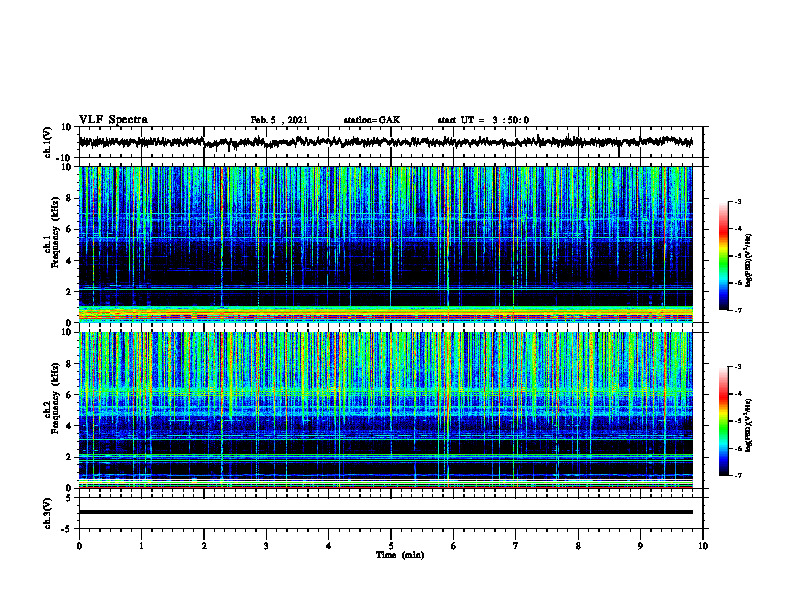Click the ch.1 frequency axis "6" tick label
The width and height of the screenshot is (792, 612).
click(69, 229)
